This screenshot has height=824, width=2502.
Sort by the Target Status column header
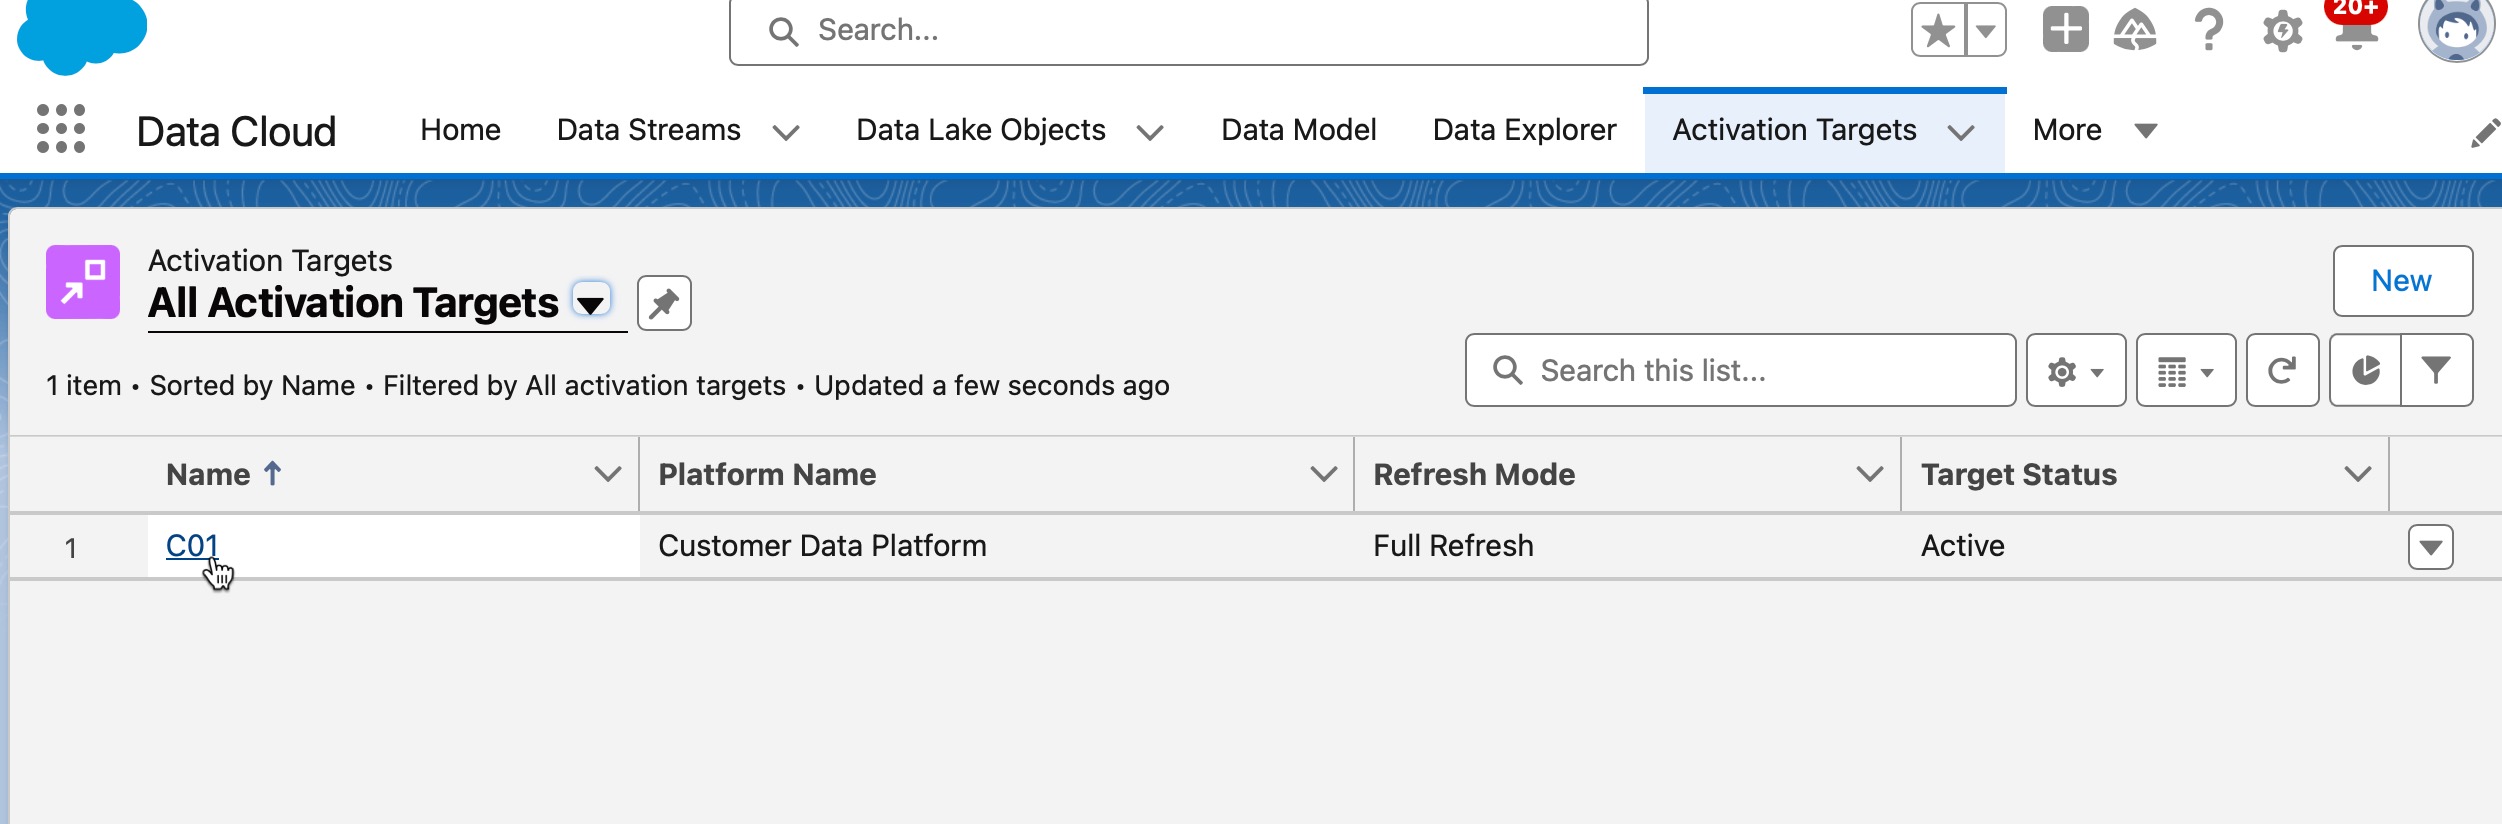coord(2019,474)
